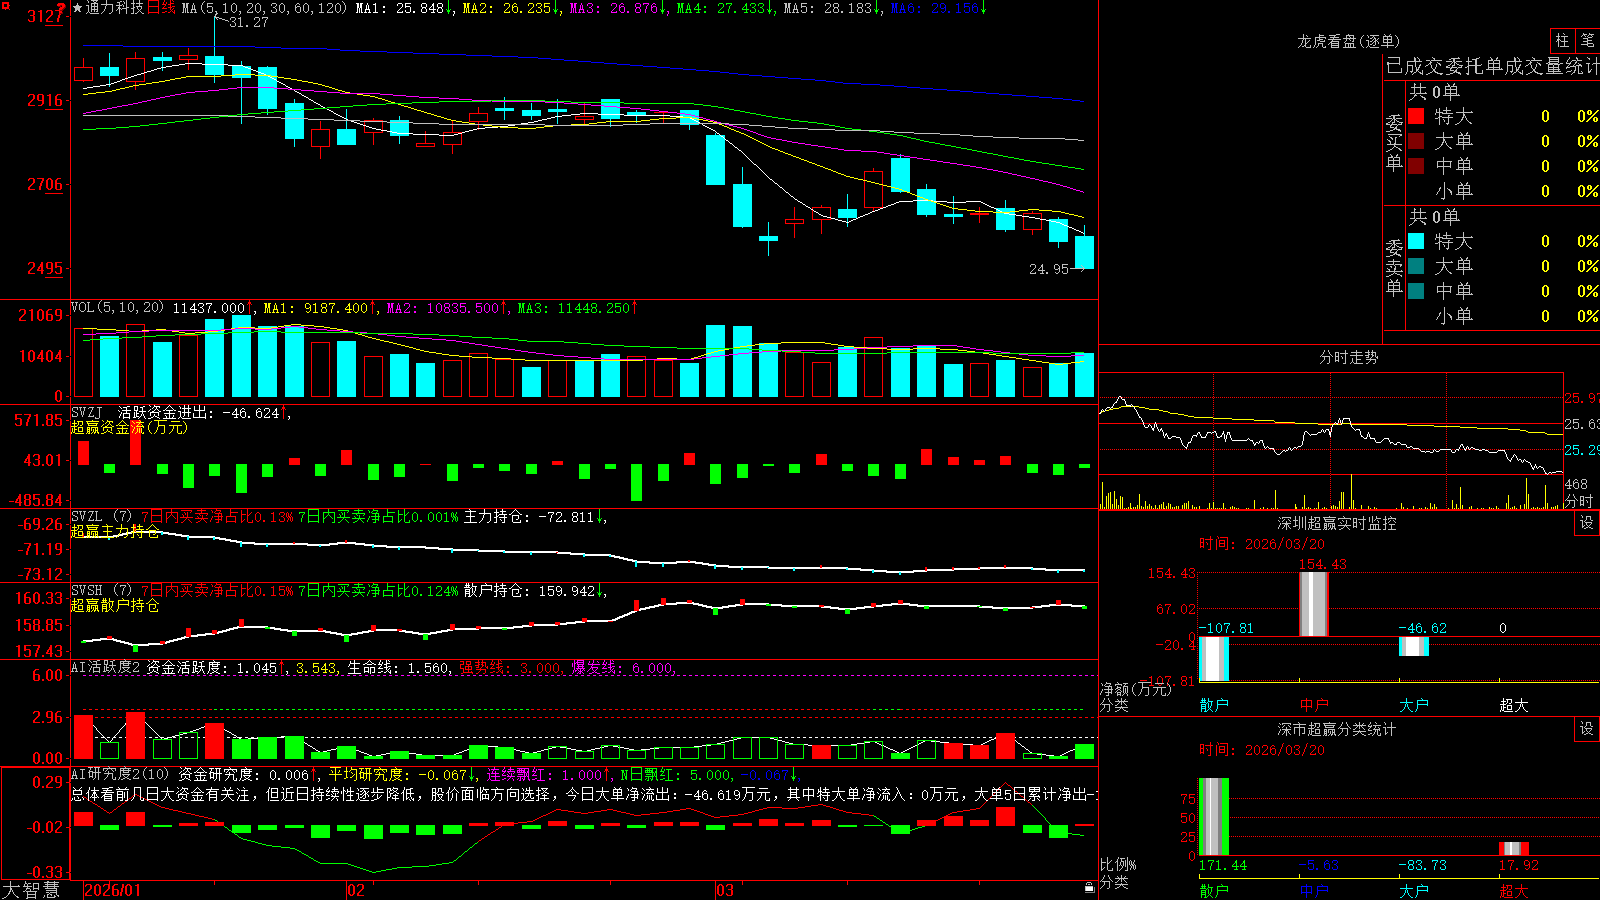
Task: Click teal 中单 swatch under 委卖单
Action: point(1416,291)
